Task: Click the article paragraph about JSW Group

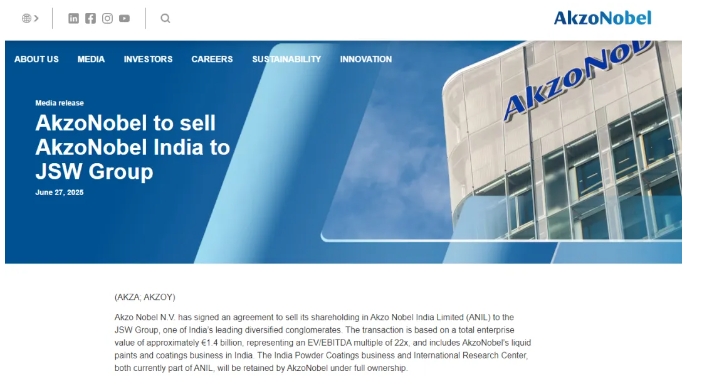Action: point(322,343)
